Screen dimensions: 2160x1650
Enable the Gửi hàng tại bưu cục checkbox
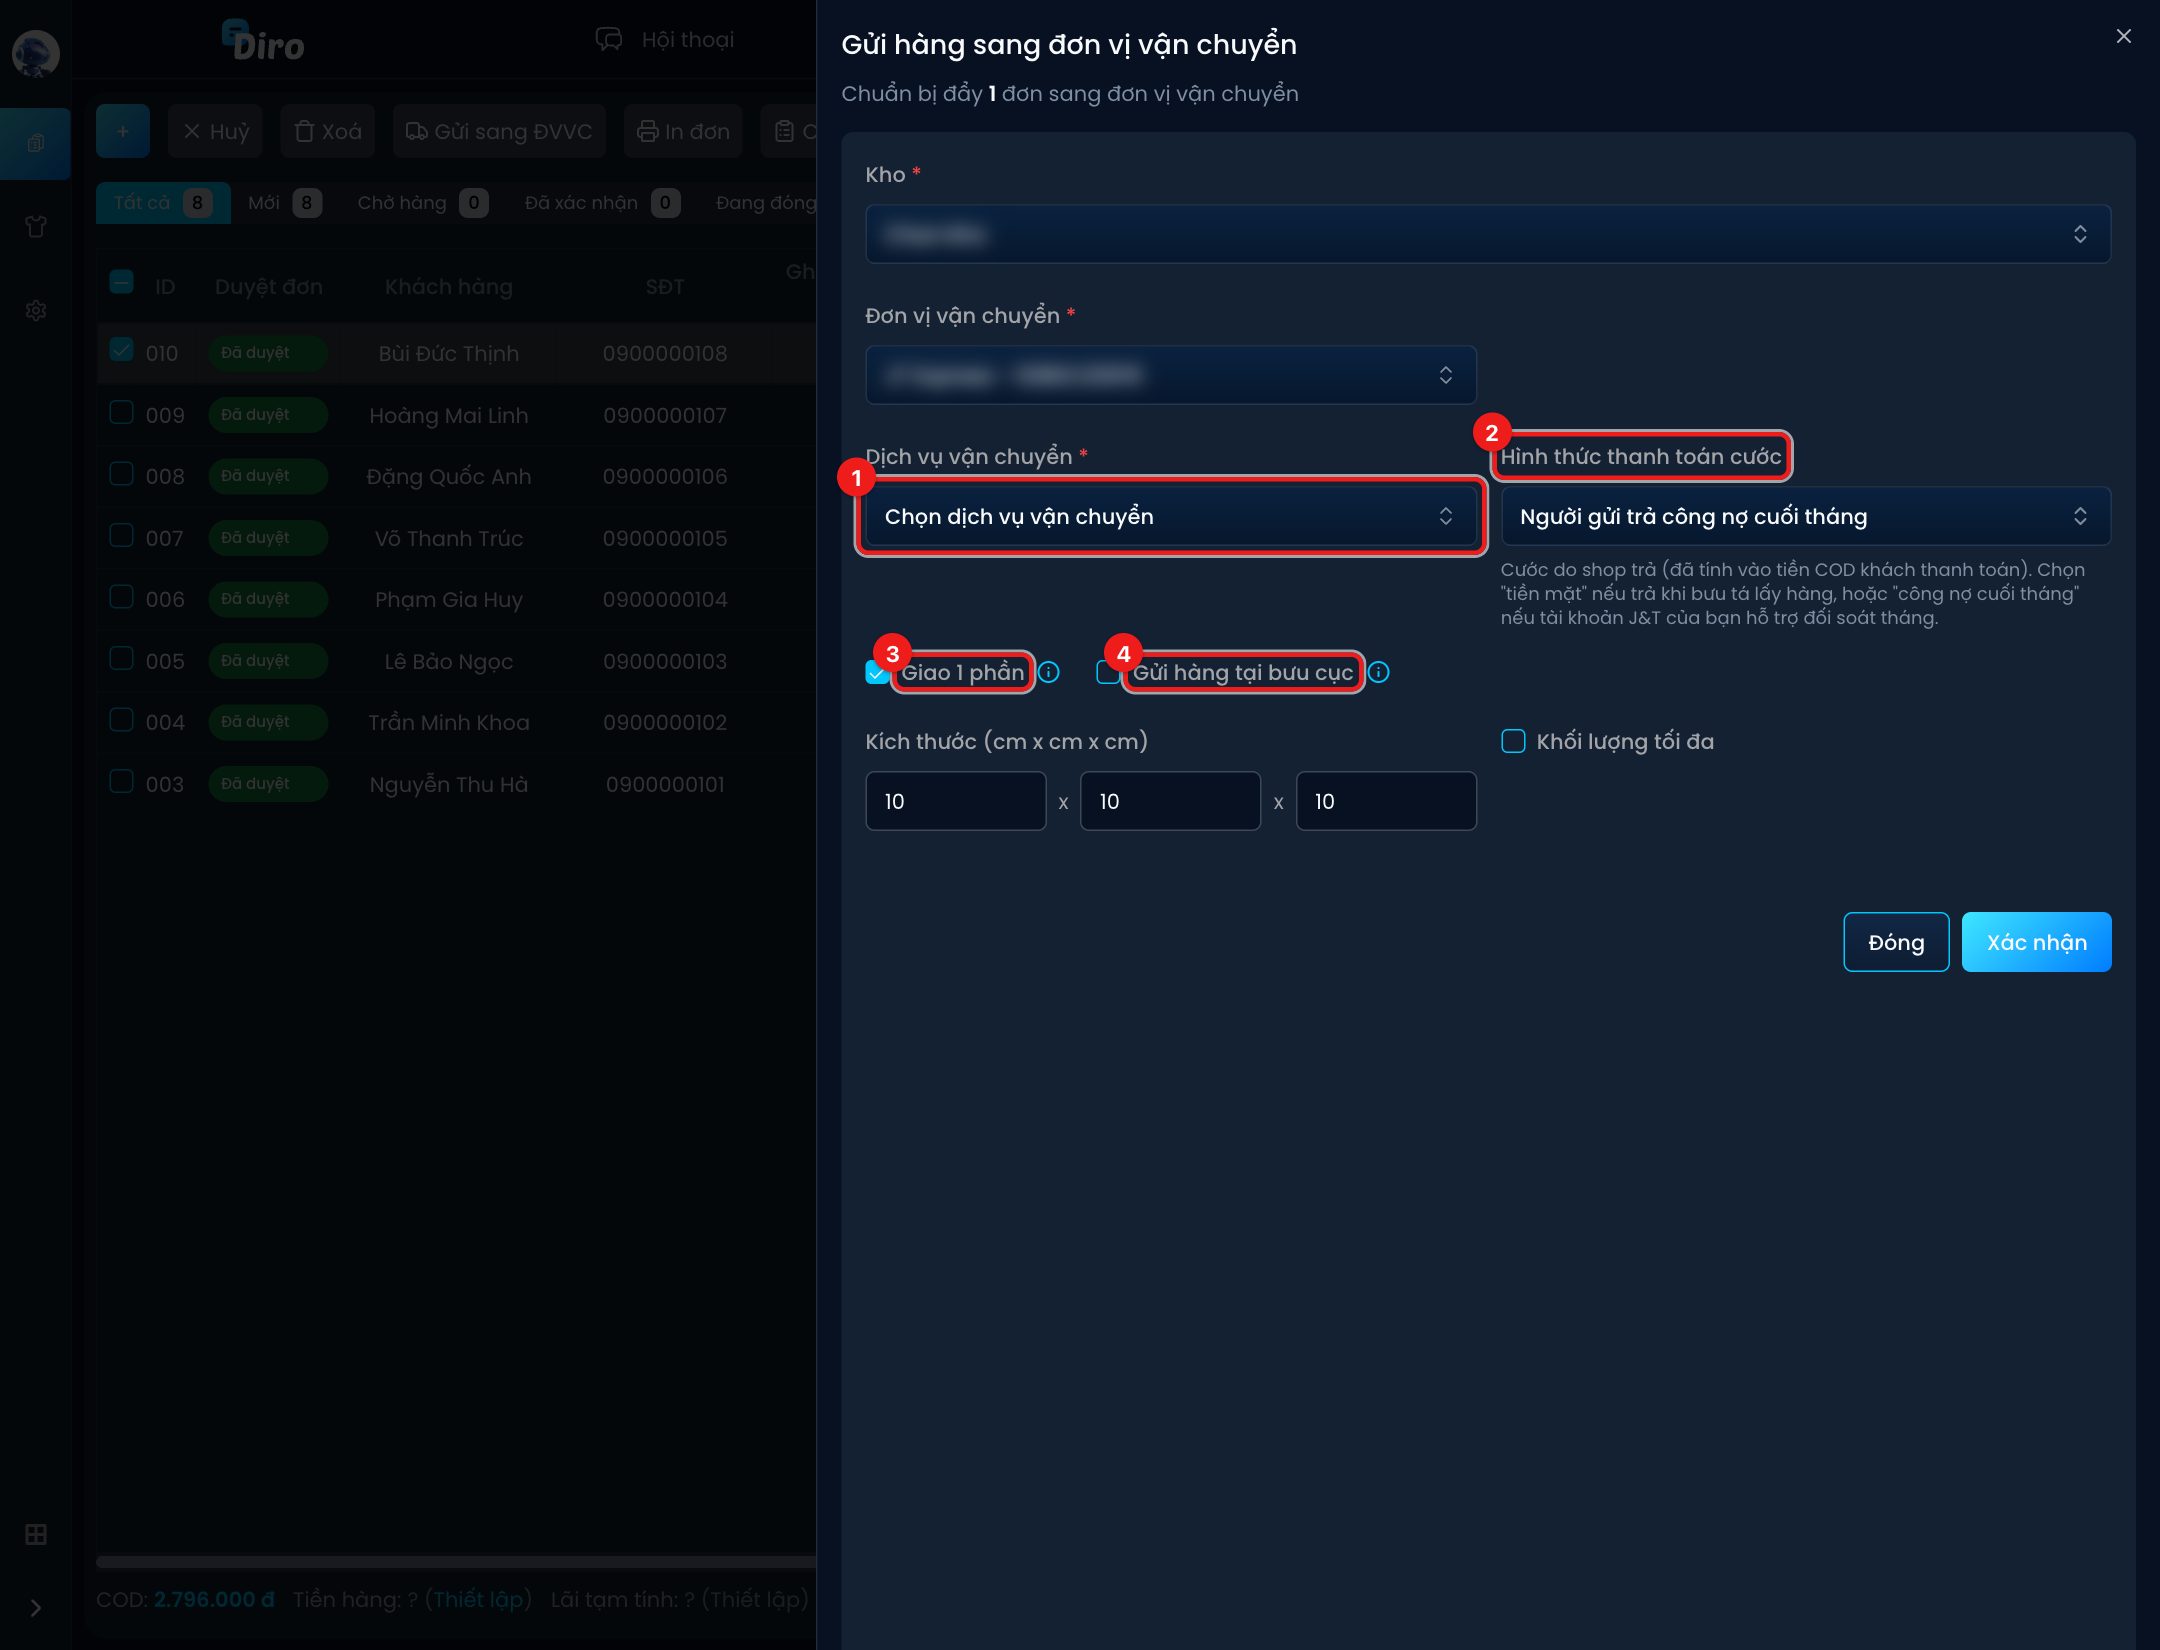pos(1108,672)
